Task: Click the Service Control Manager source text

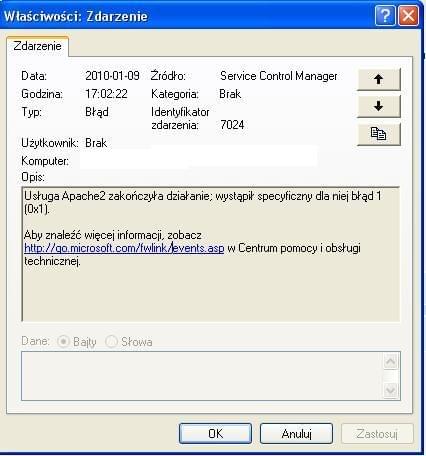Action: 279,76
